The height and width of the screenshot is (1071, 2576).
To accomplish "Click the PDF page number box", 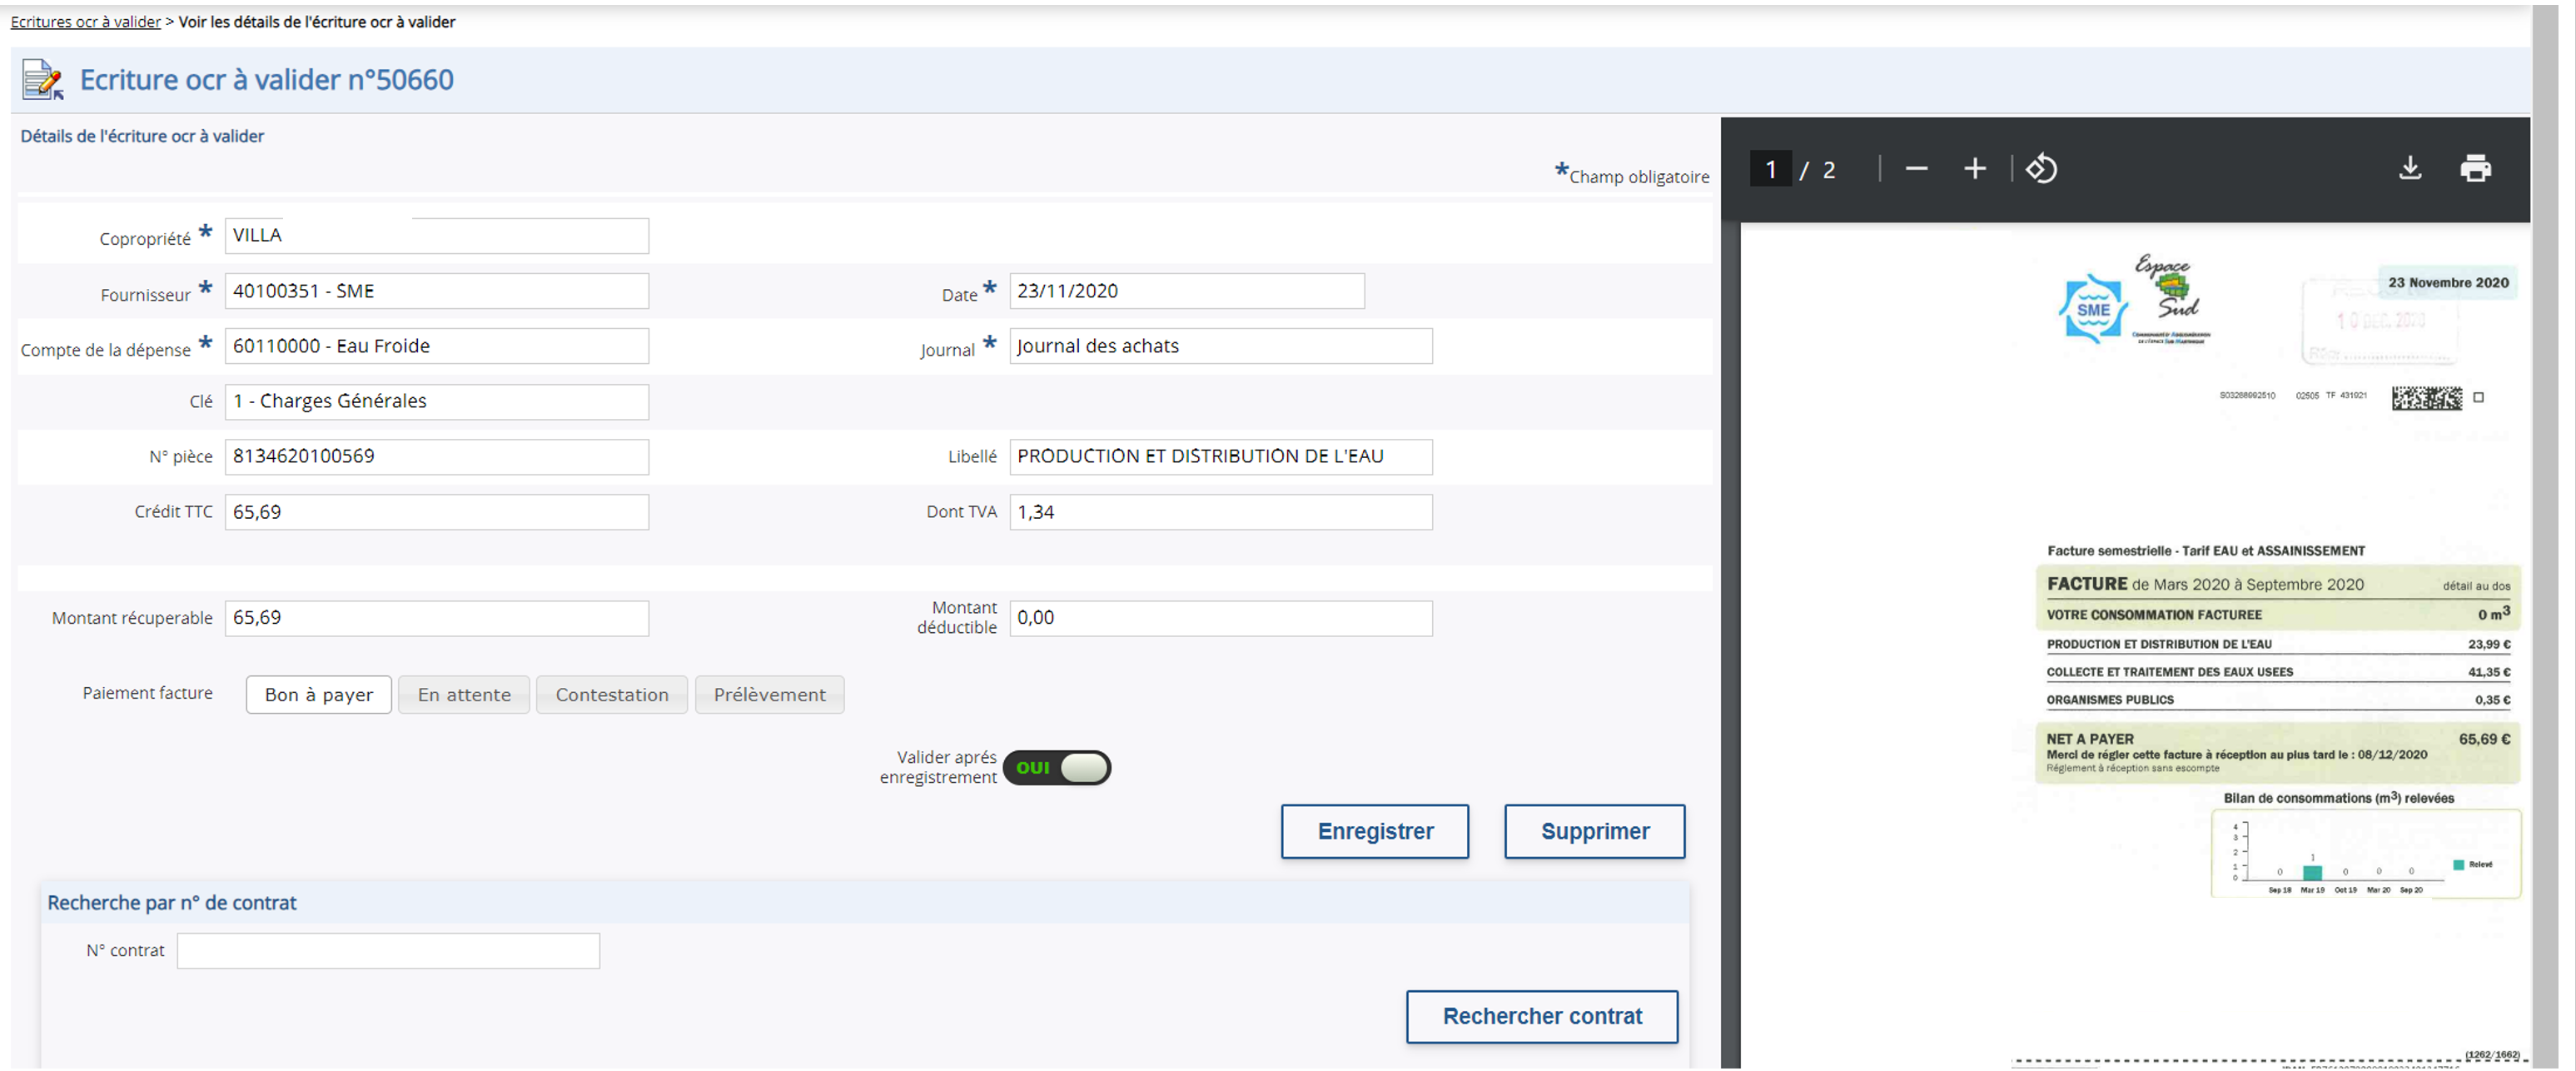I will pyautogui.click(x=1770, y=169).
